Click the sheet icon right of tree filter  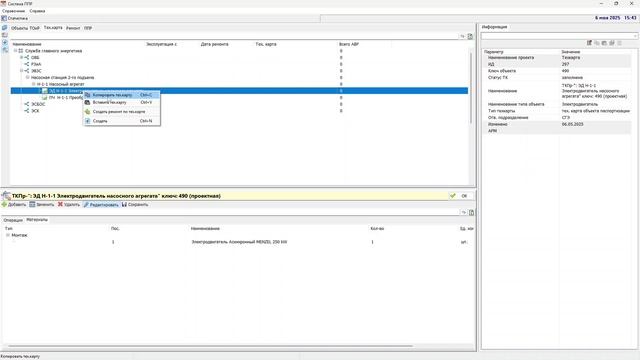pos(470,36)
